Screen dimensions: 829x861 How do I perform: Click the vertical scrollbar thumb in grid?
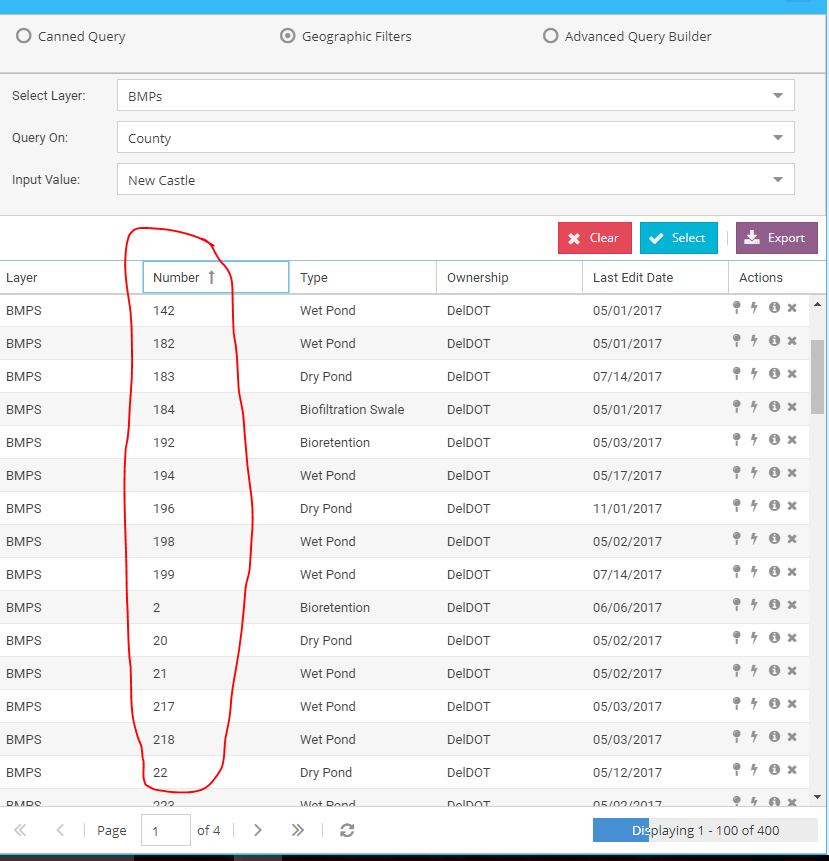point(817,377)
